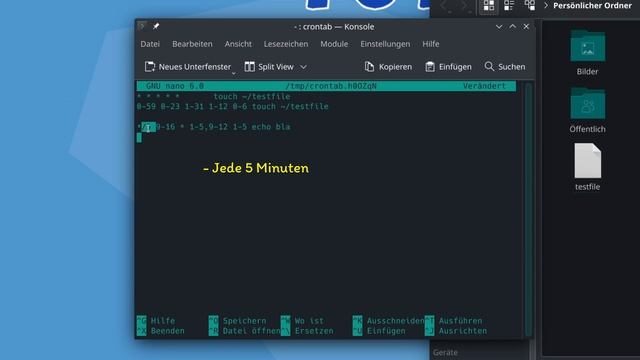Click Neues Unterfenster button
The image size is (640, 360).
pos(188,67)
